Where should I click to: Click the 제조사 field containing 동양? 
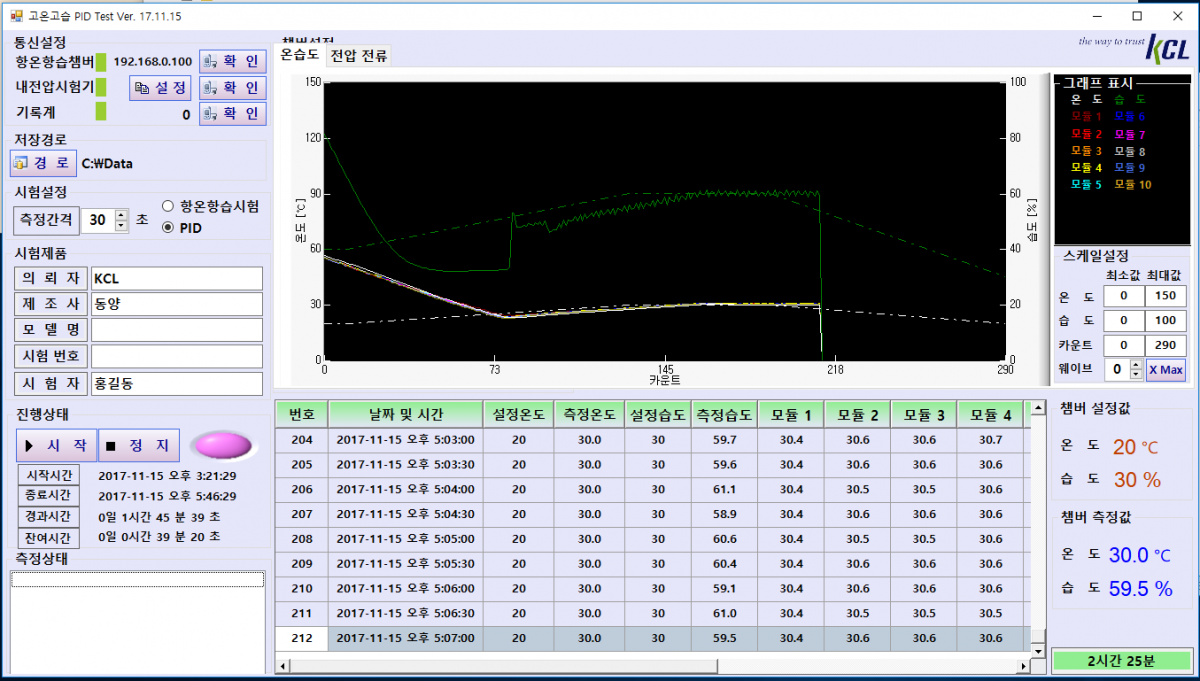tap(176, 304)
